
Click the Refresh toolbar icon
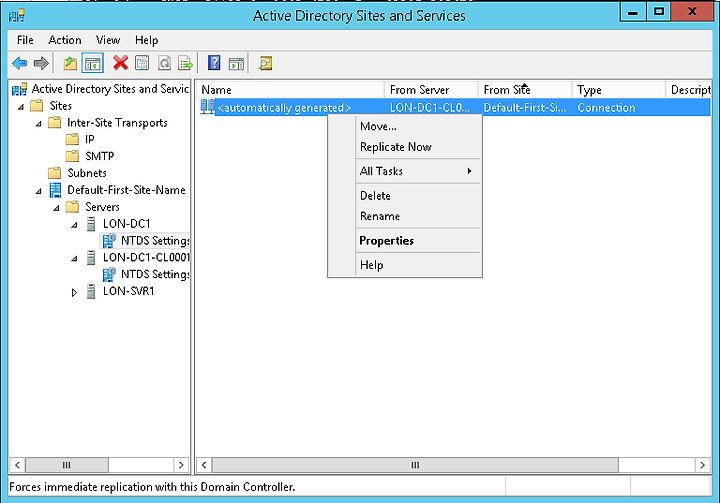point(164,63)
